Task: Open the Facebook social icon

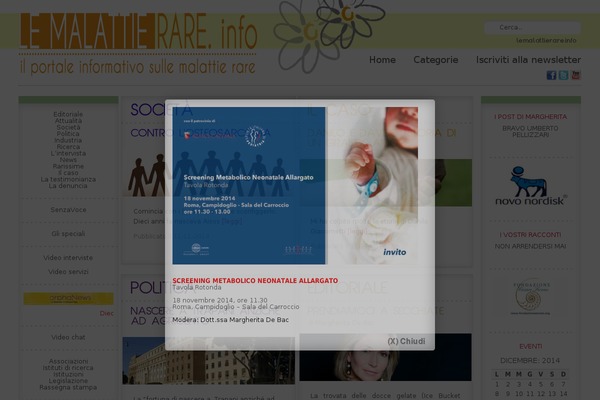Action: pos(551,75)
